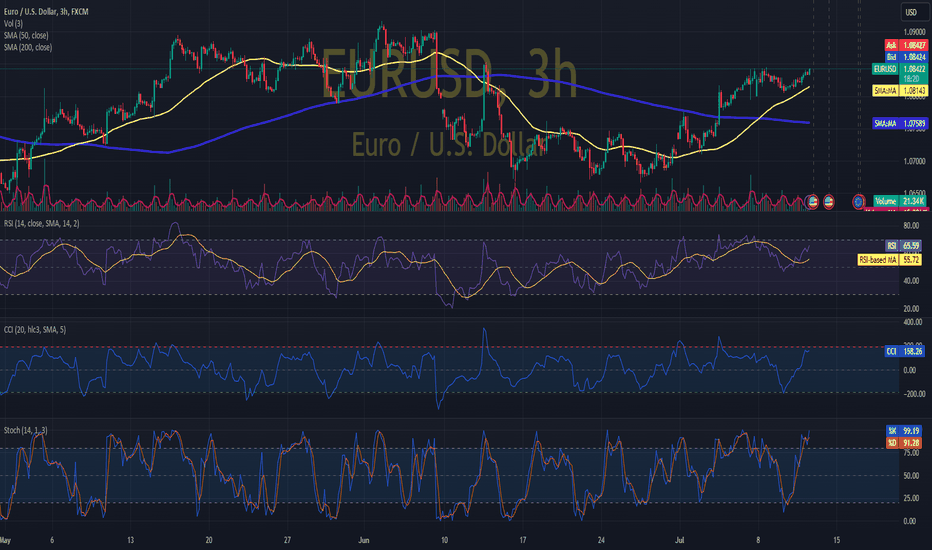
Task: Select the Vol (3) indicator legend
Action: click(x=13, y=23)
